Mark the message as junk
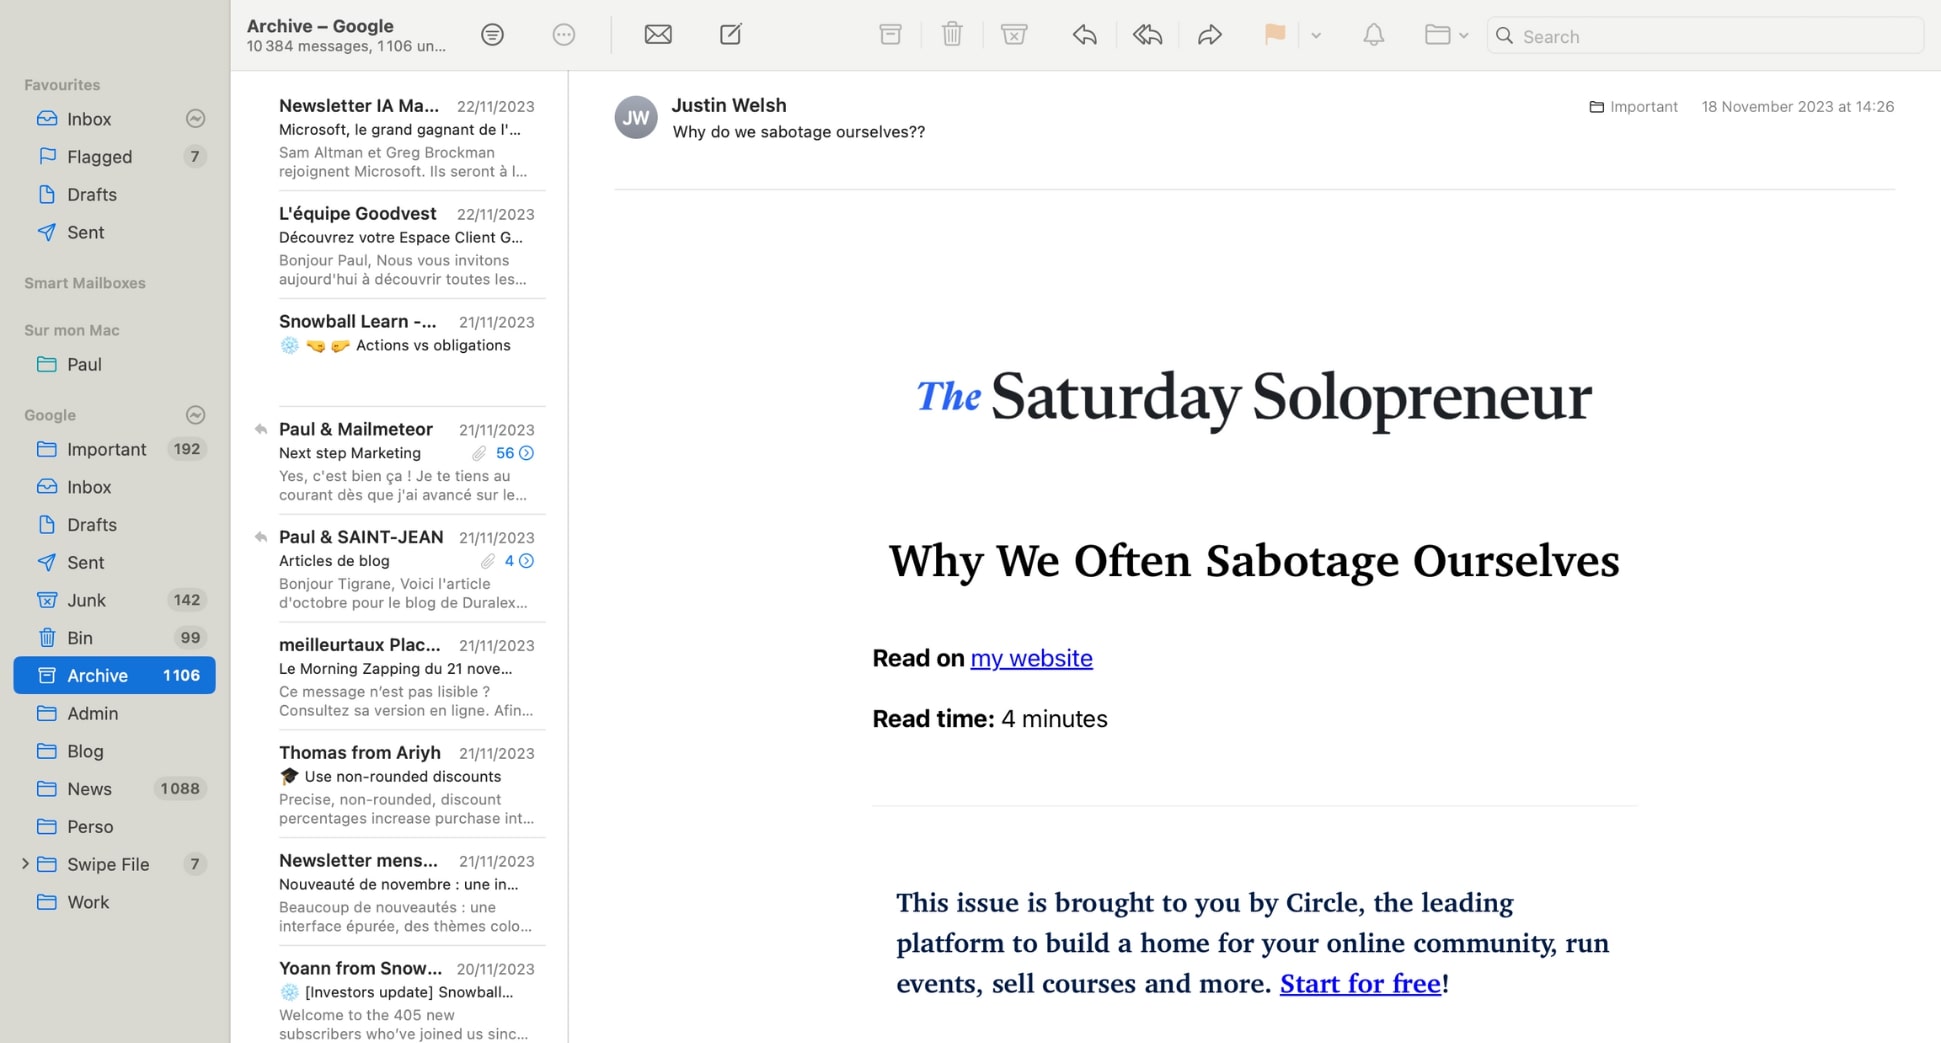The image size is (1941, 1043). (1014, 34)
